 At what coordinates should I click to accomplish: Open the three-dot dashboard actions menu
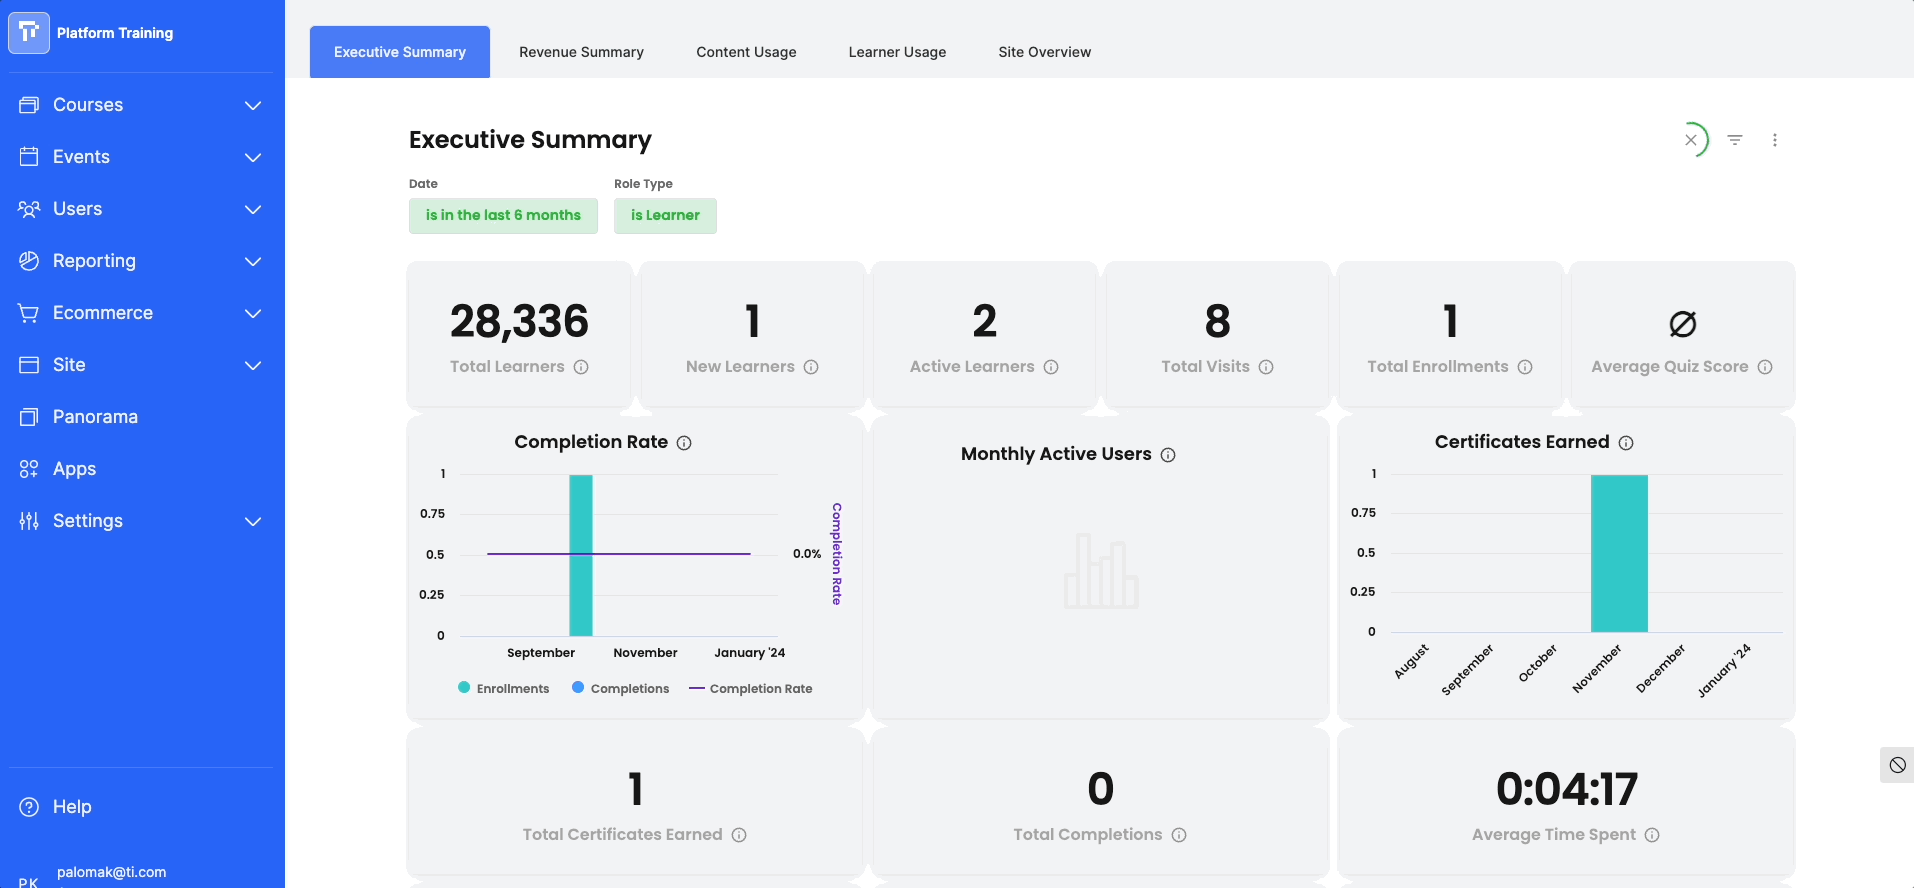click(x=1775, y=140)
